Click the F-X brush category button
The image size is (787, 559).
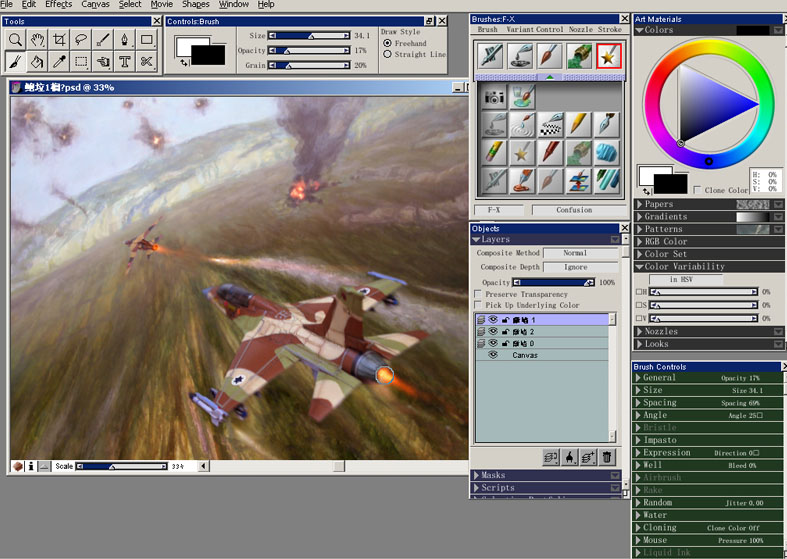pos(498,210)
